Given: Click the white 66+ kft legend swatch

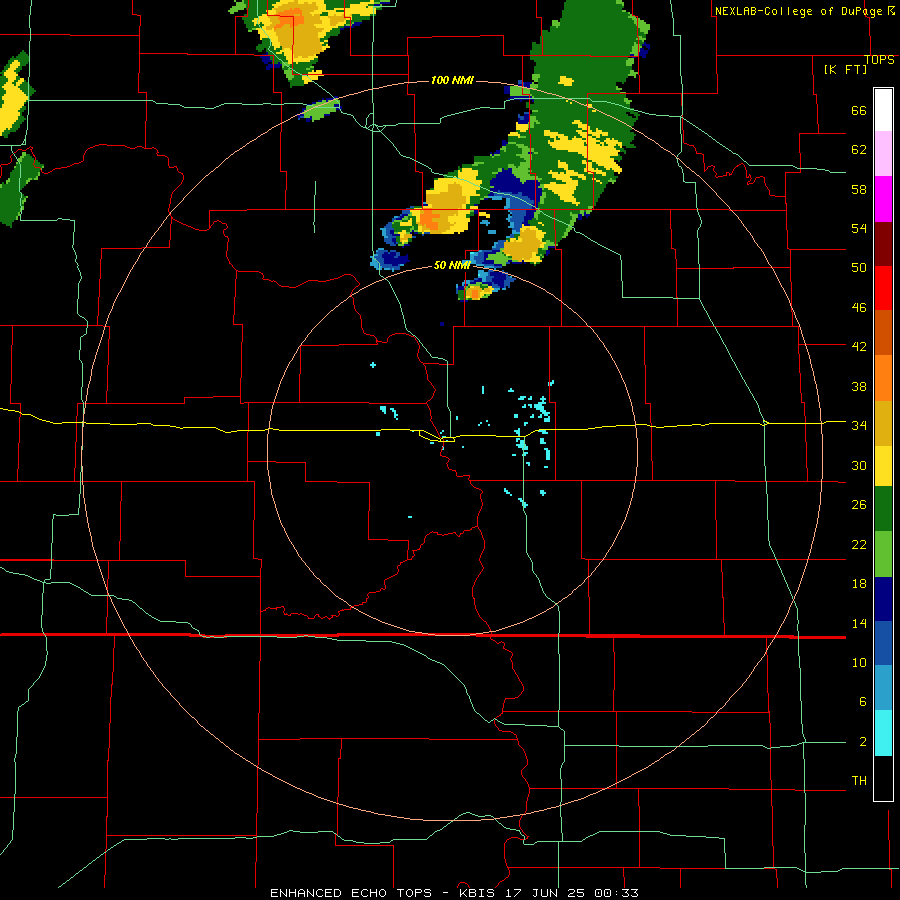Looking at the screenshot, I should (x=883, y=110).
